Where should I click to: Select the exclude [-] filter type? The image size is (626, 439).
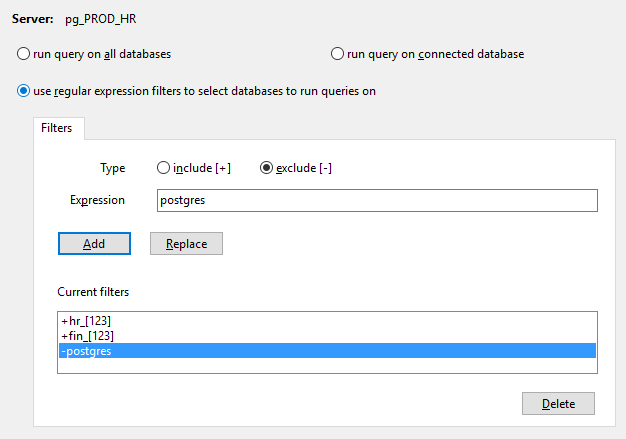click(266, 168)
